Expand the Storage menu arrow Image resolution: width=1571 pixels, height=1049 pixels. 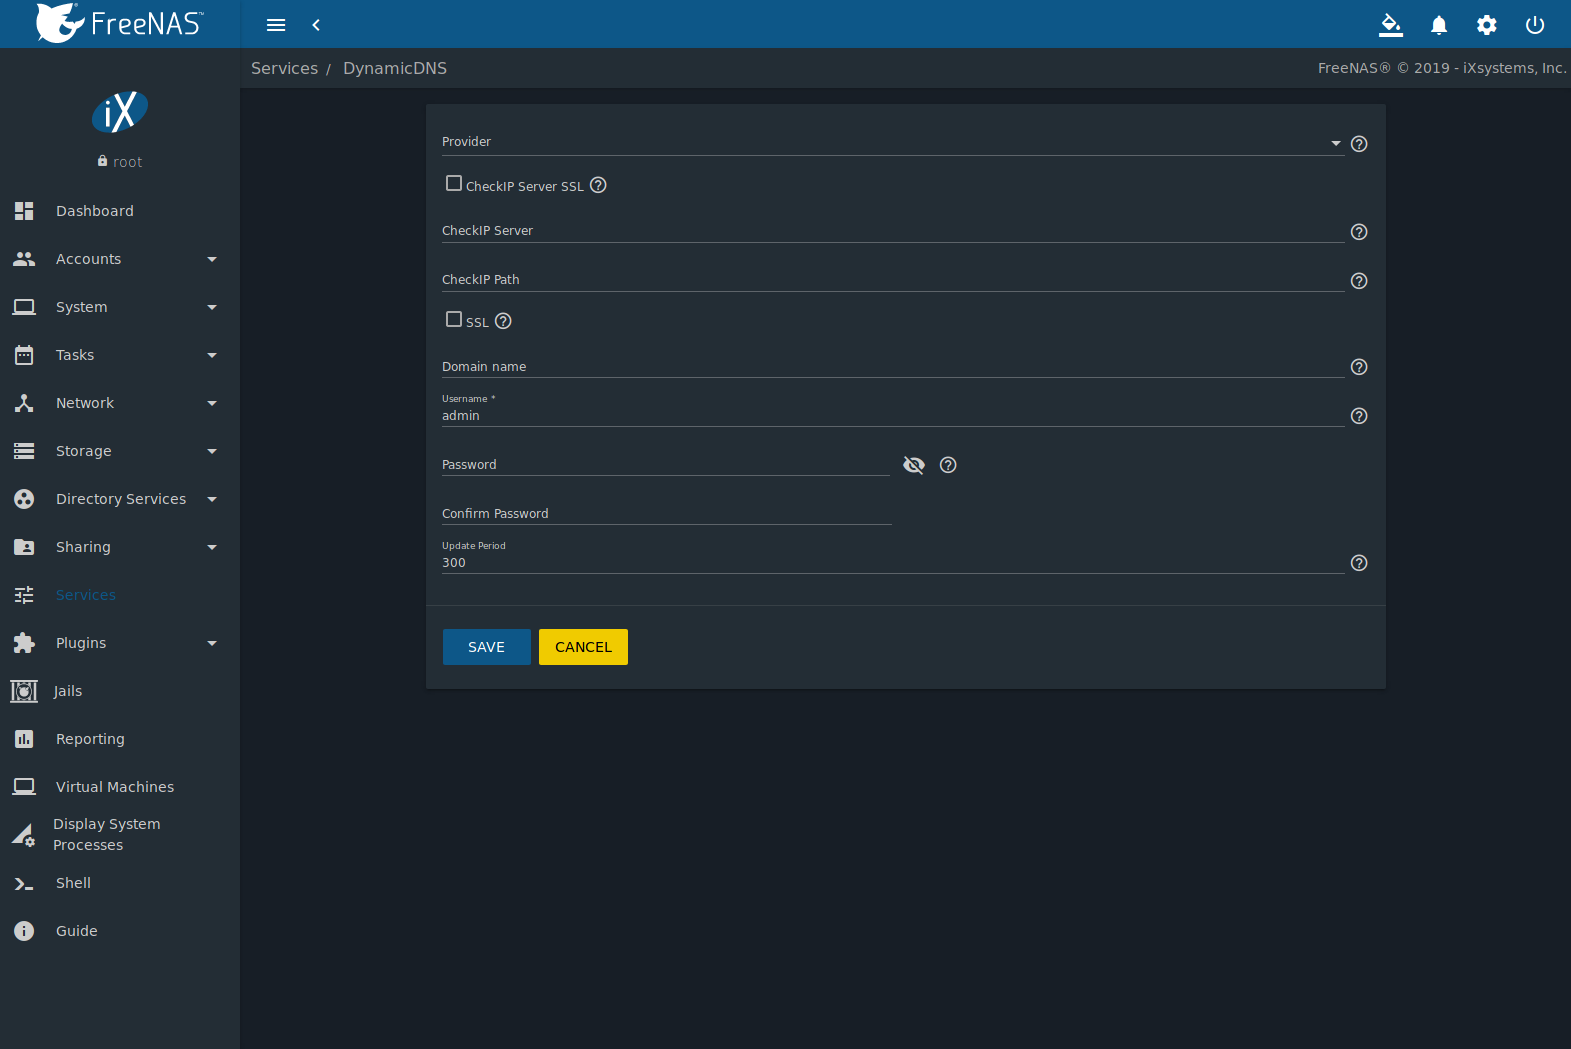(212, 451)
